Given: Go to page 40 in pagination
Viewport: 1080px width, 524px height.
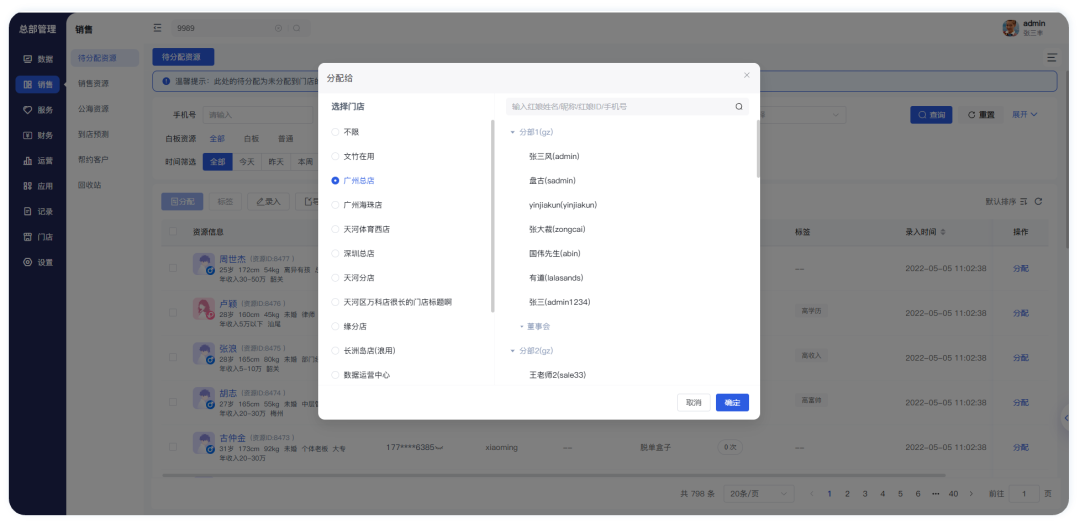Looking at the screenshot, I should [953, 494].
